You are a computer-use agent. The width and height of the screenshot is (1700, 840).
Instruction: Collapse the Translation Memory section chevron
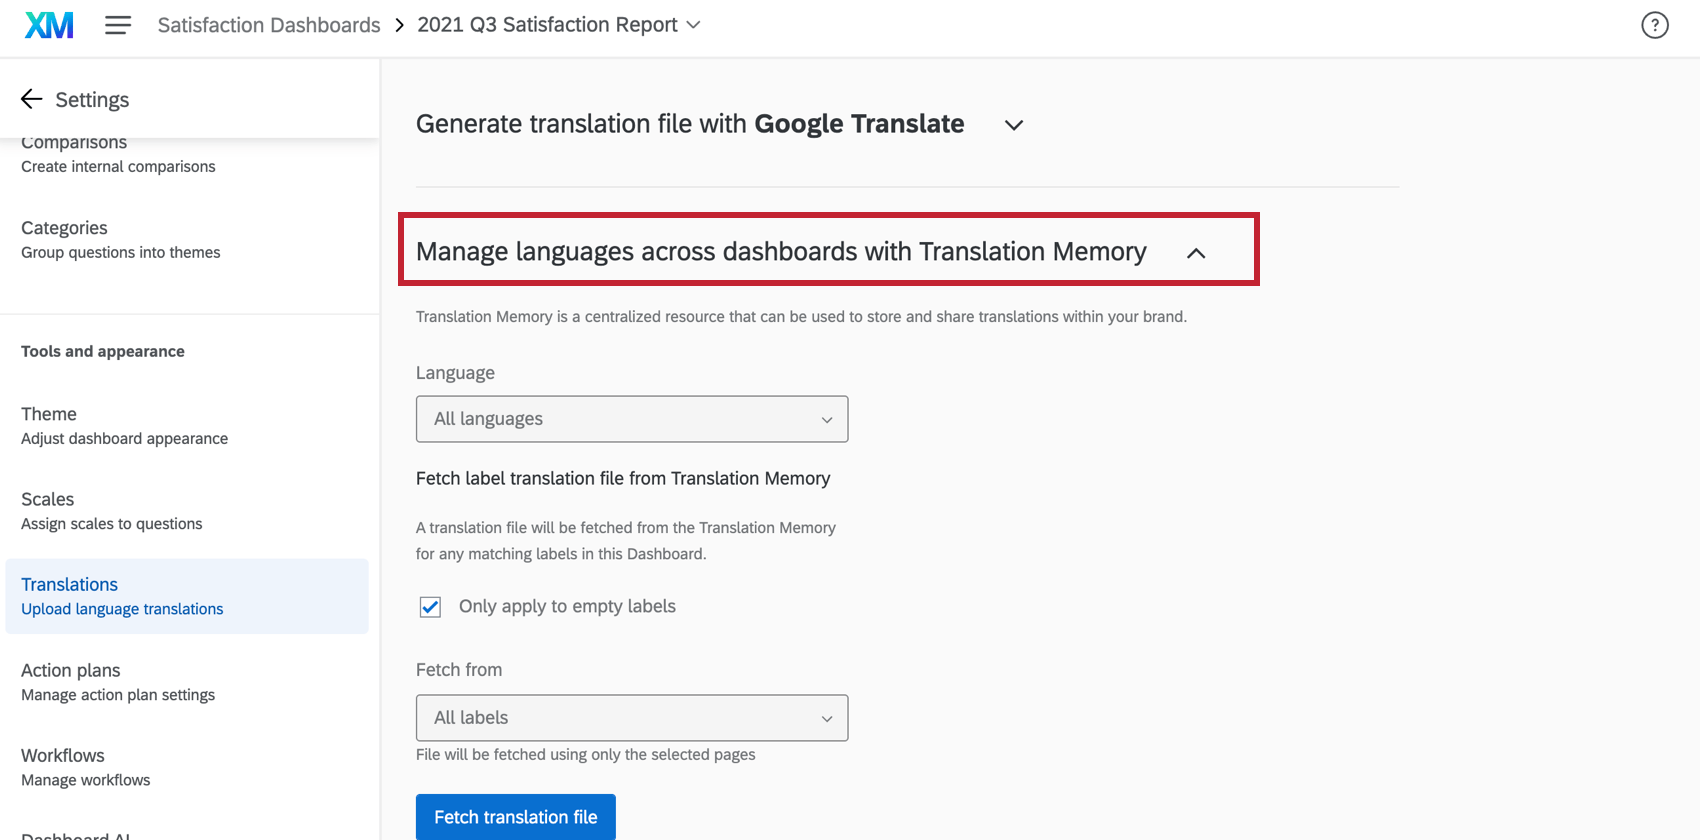(1196, 253)
